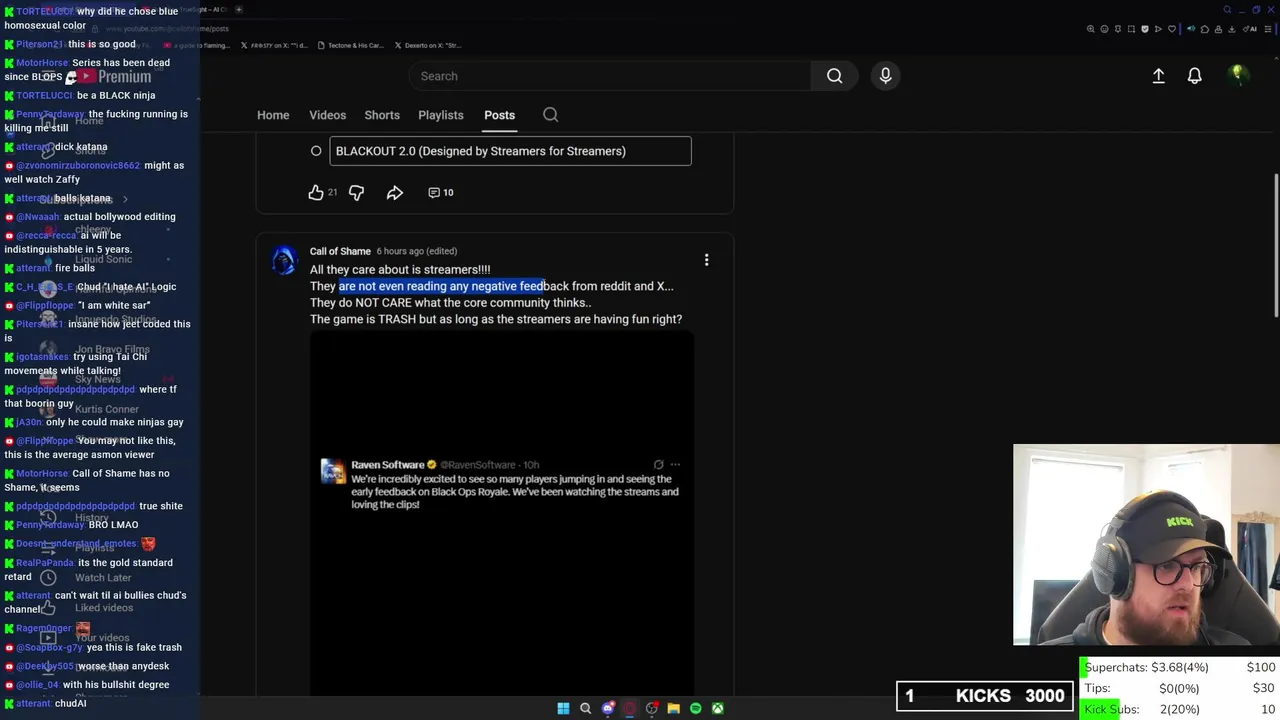Focus the YouTube Search field
The height and width of the screenshot is (720, 1280).
click(610, 76)
